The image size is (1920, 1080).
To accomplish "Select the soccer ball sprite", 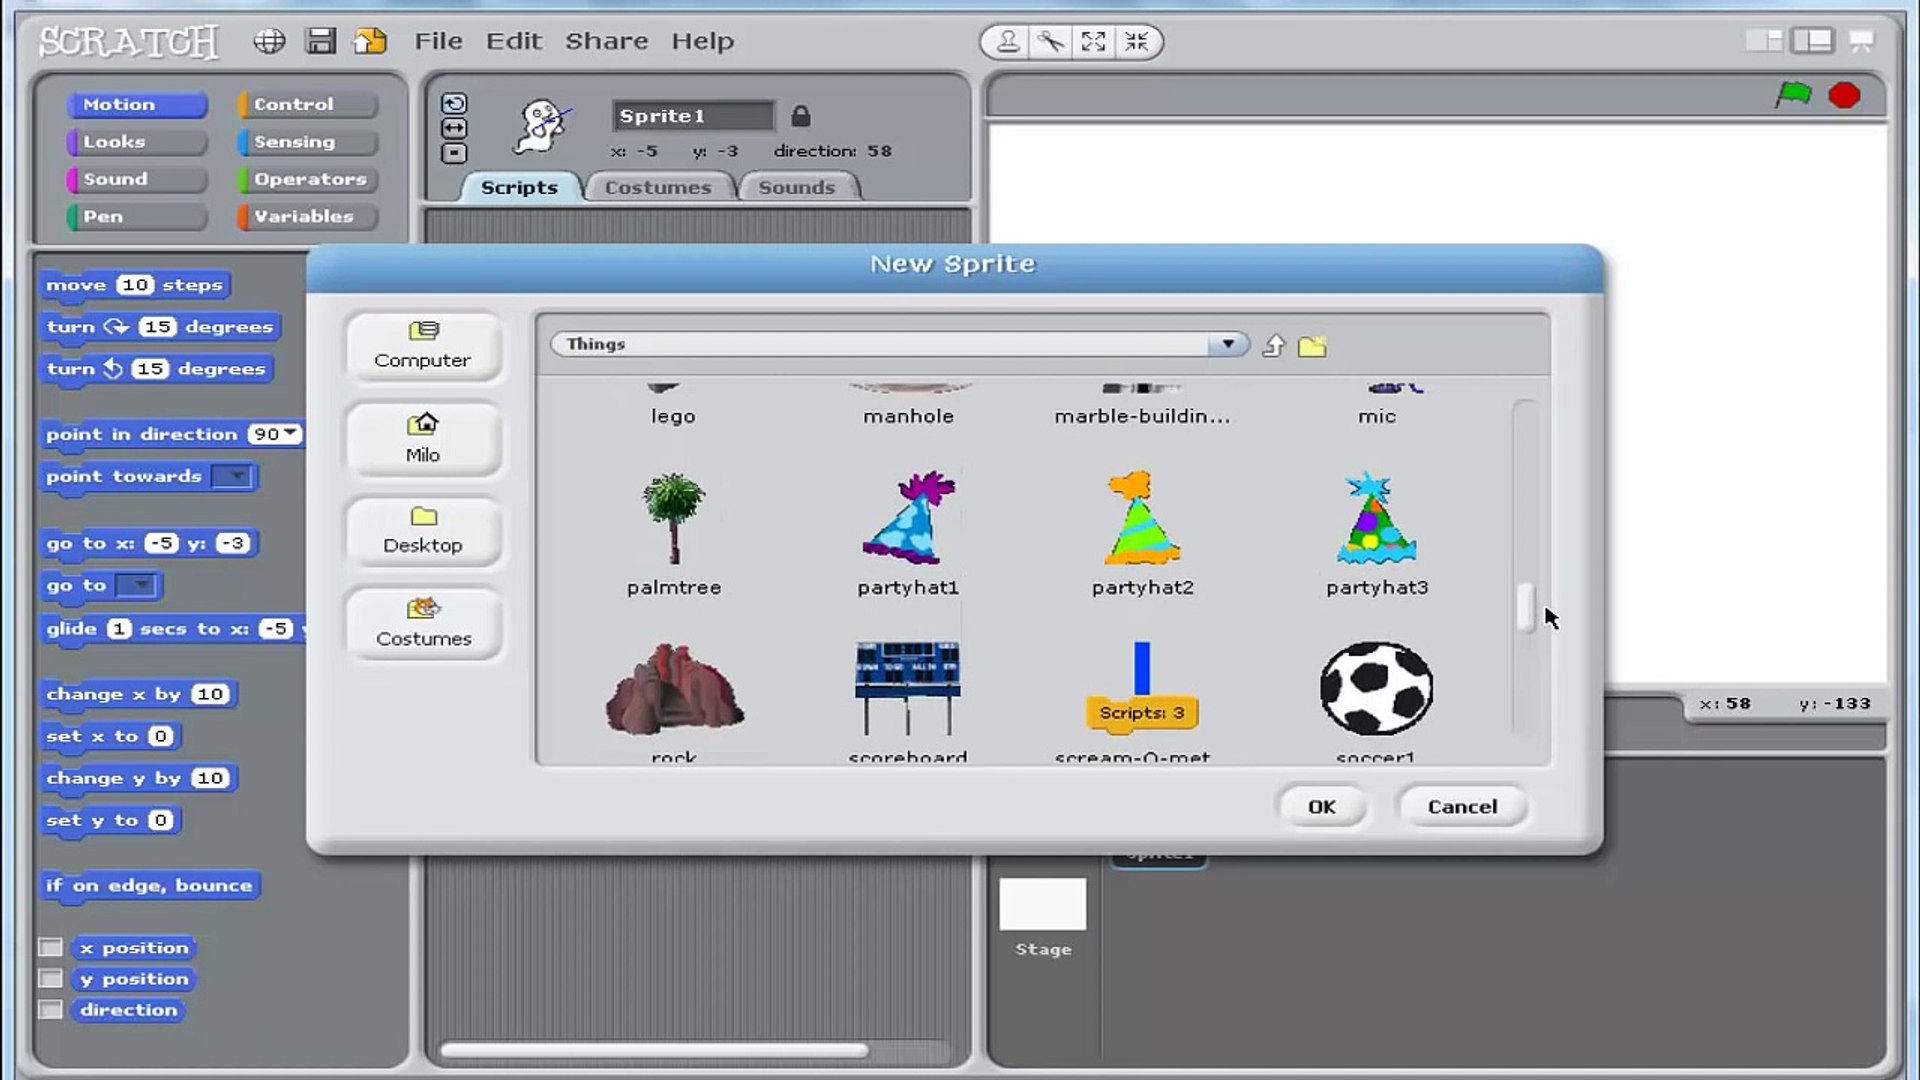I will click(1377, 702).
